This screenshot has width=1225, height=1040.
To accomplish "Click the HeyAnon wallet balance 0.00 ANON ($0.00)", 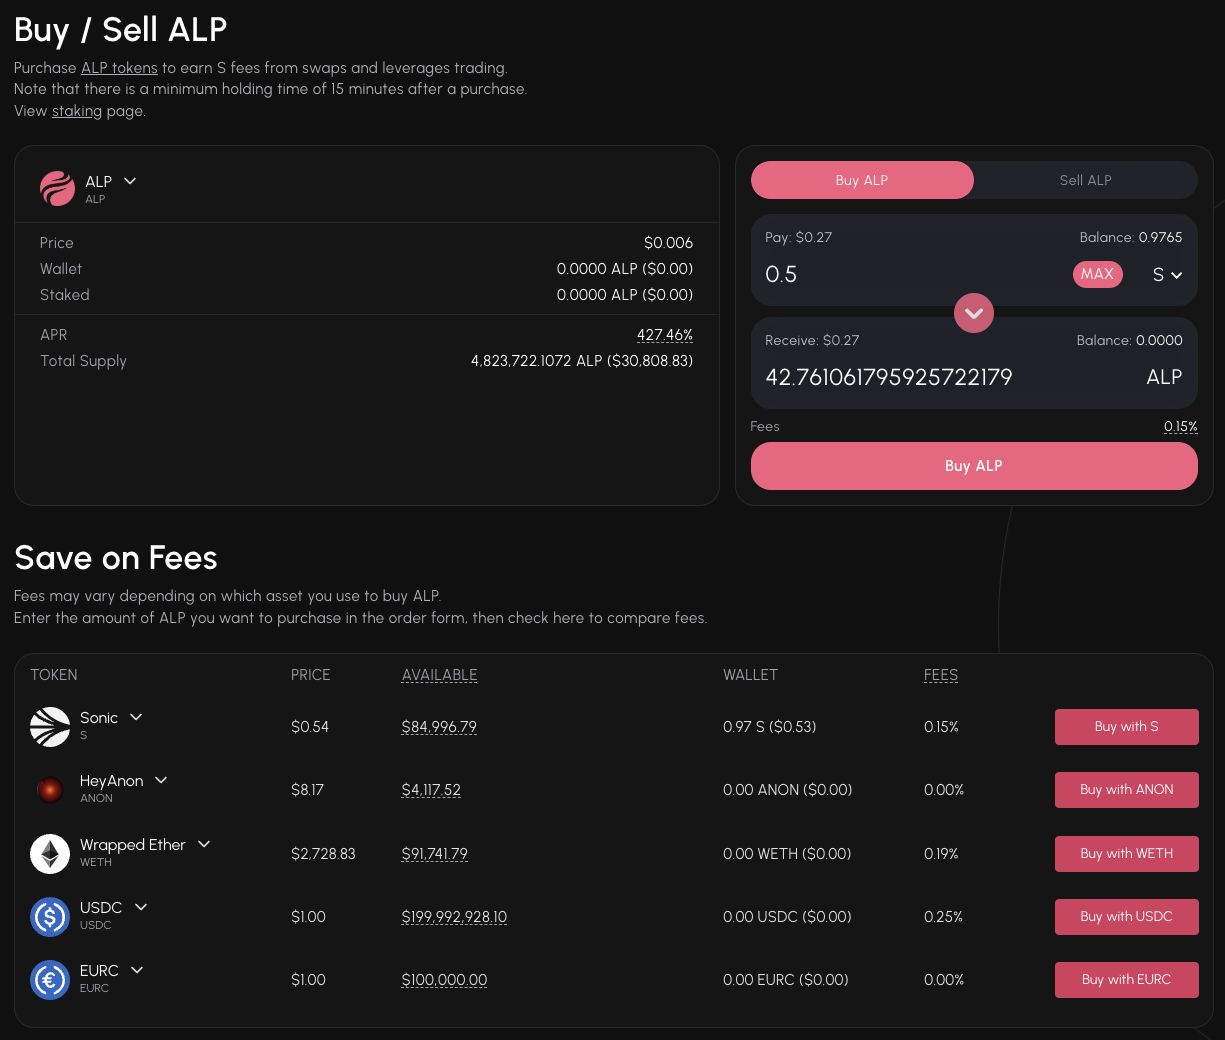I will (787, 790).
